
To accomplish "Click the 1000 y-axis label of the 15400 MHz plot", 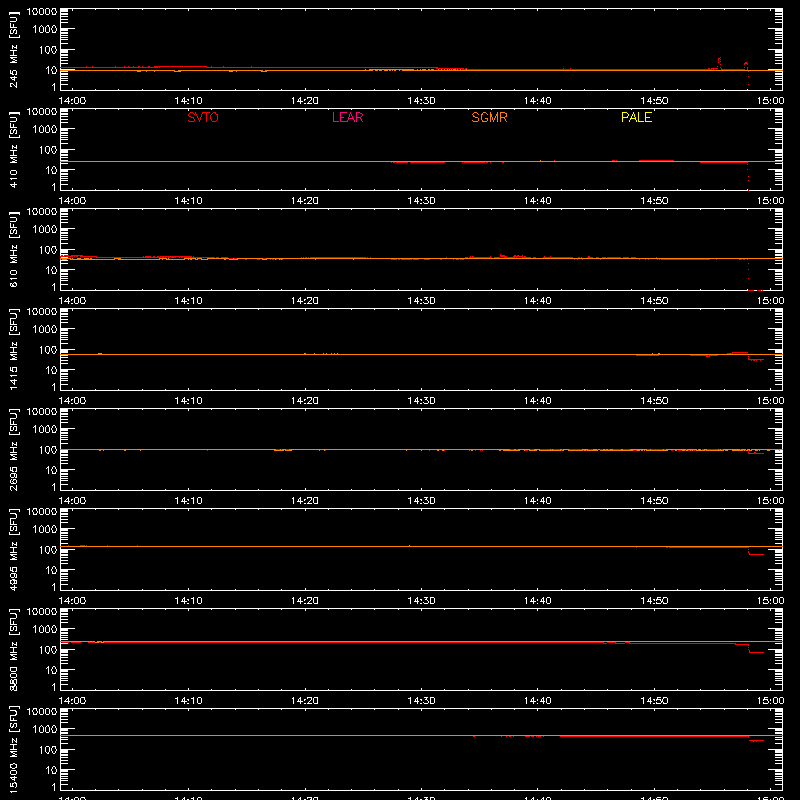I will (x=45, y=729).
